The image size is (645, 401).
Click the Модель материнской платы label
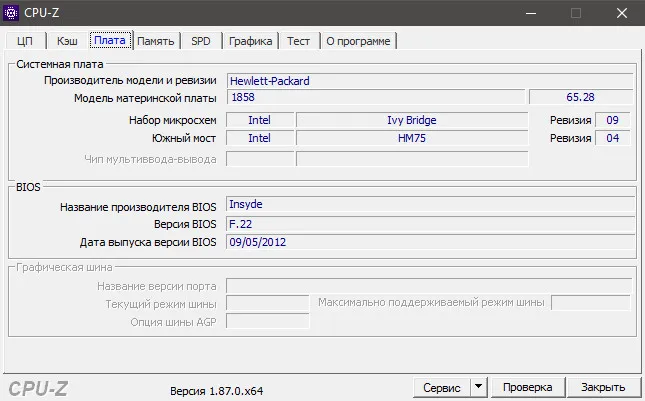point(145,98)
